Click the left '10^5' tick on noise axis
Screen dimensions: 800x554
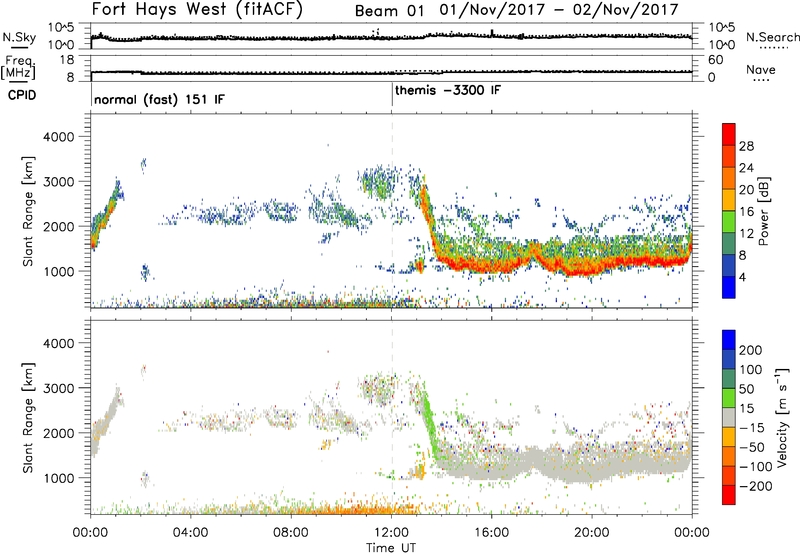pyautogui.click(x=61, y=28)
